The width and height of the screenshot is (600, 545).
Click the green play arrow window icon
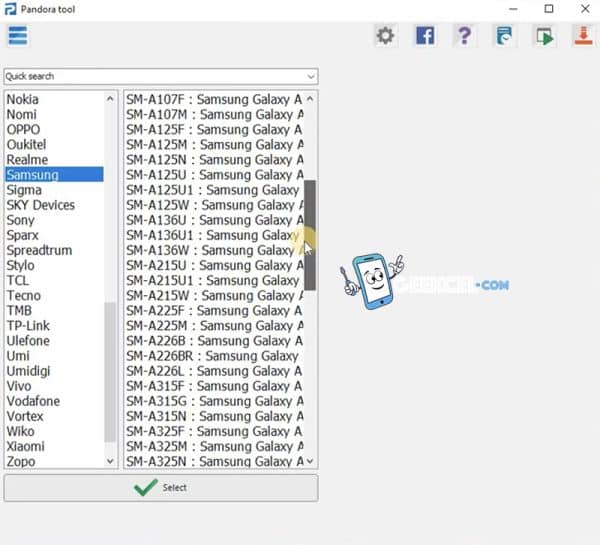[544, 36]
